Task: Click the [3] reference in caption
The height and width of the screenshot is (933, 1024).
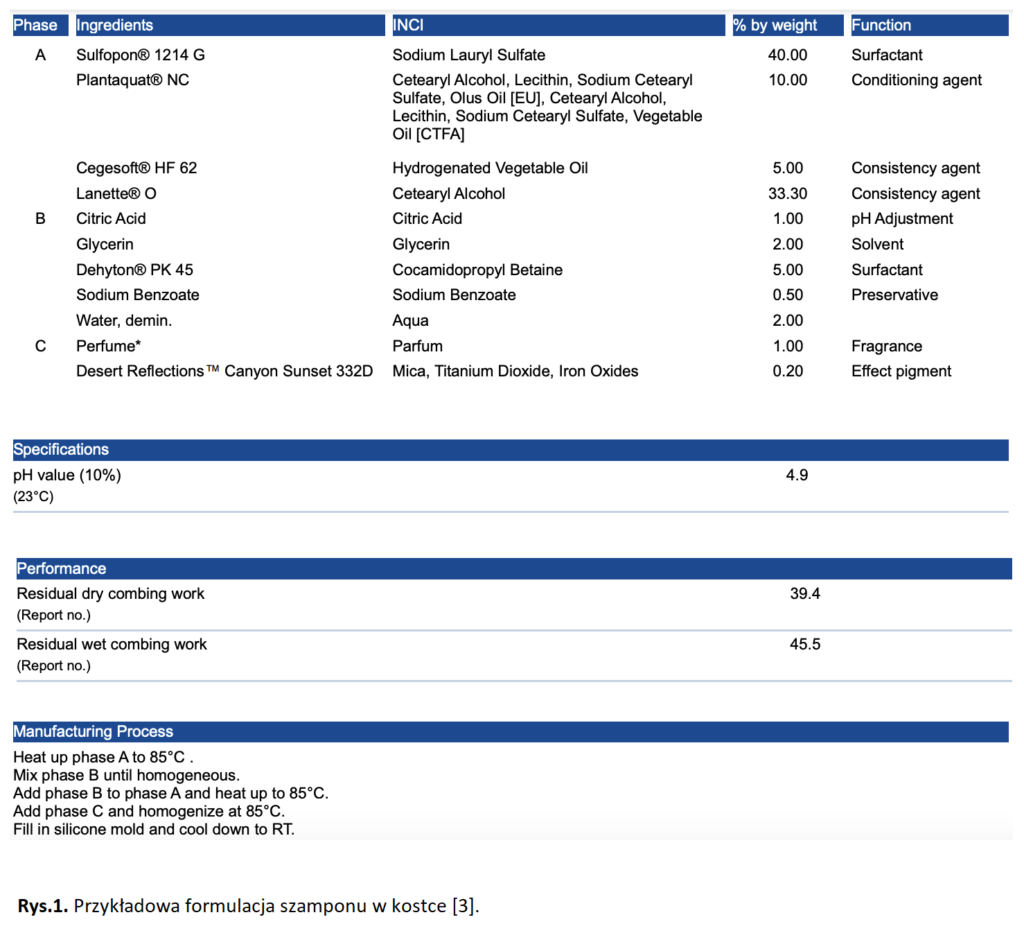Action: click(464, 906)
